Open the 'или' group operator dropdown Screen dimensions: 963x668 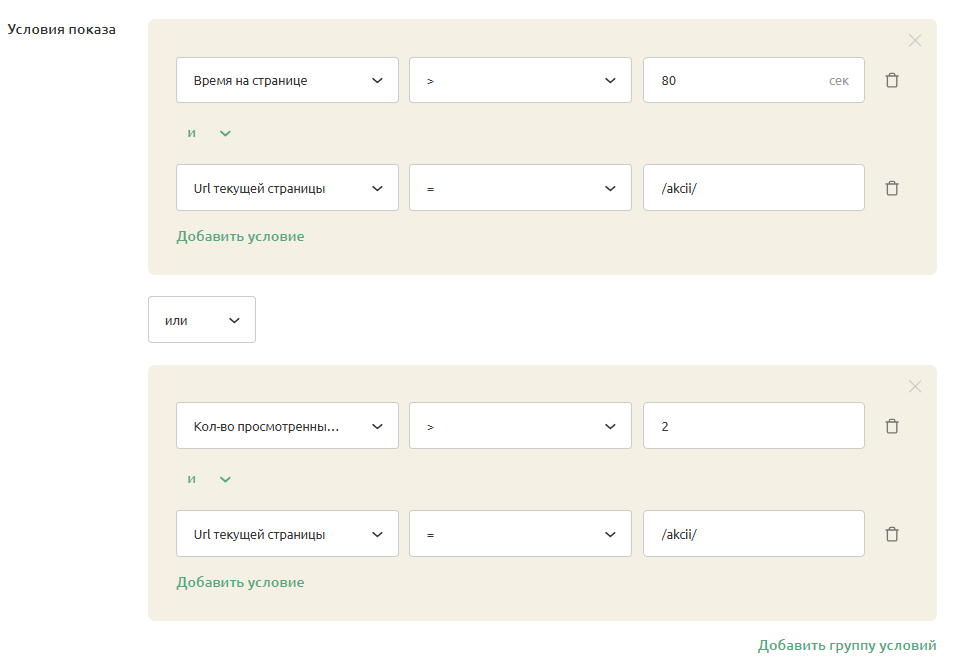202,320
